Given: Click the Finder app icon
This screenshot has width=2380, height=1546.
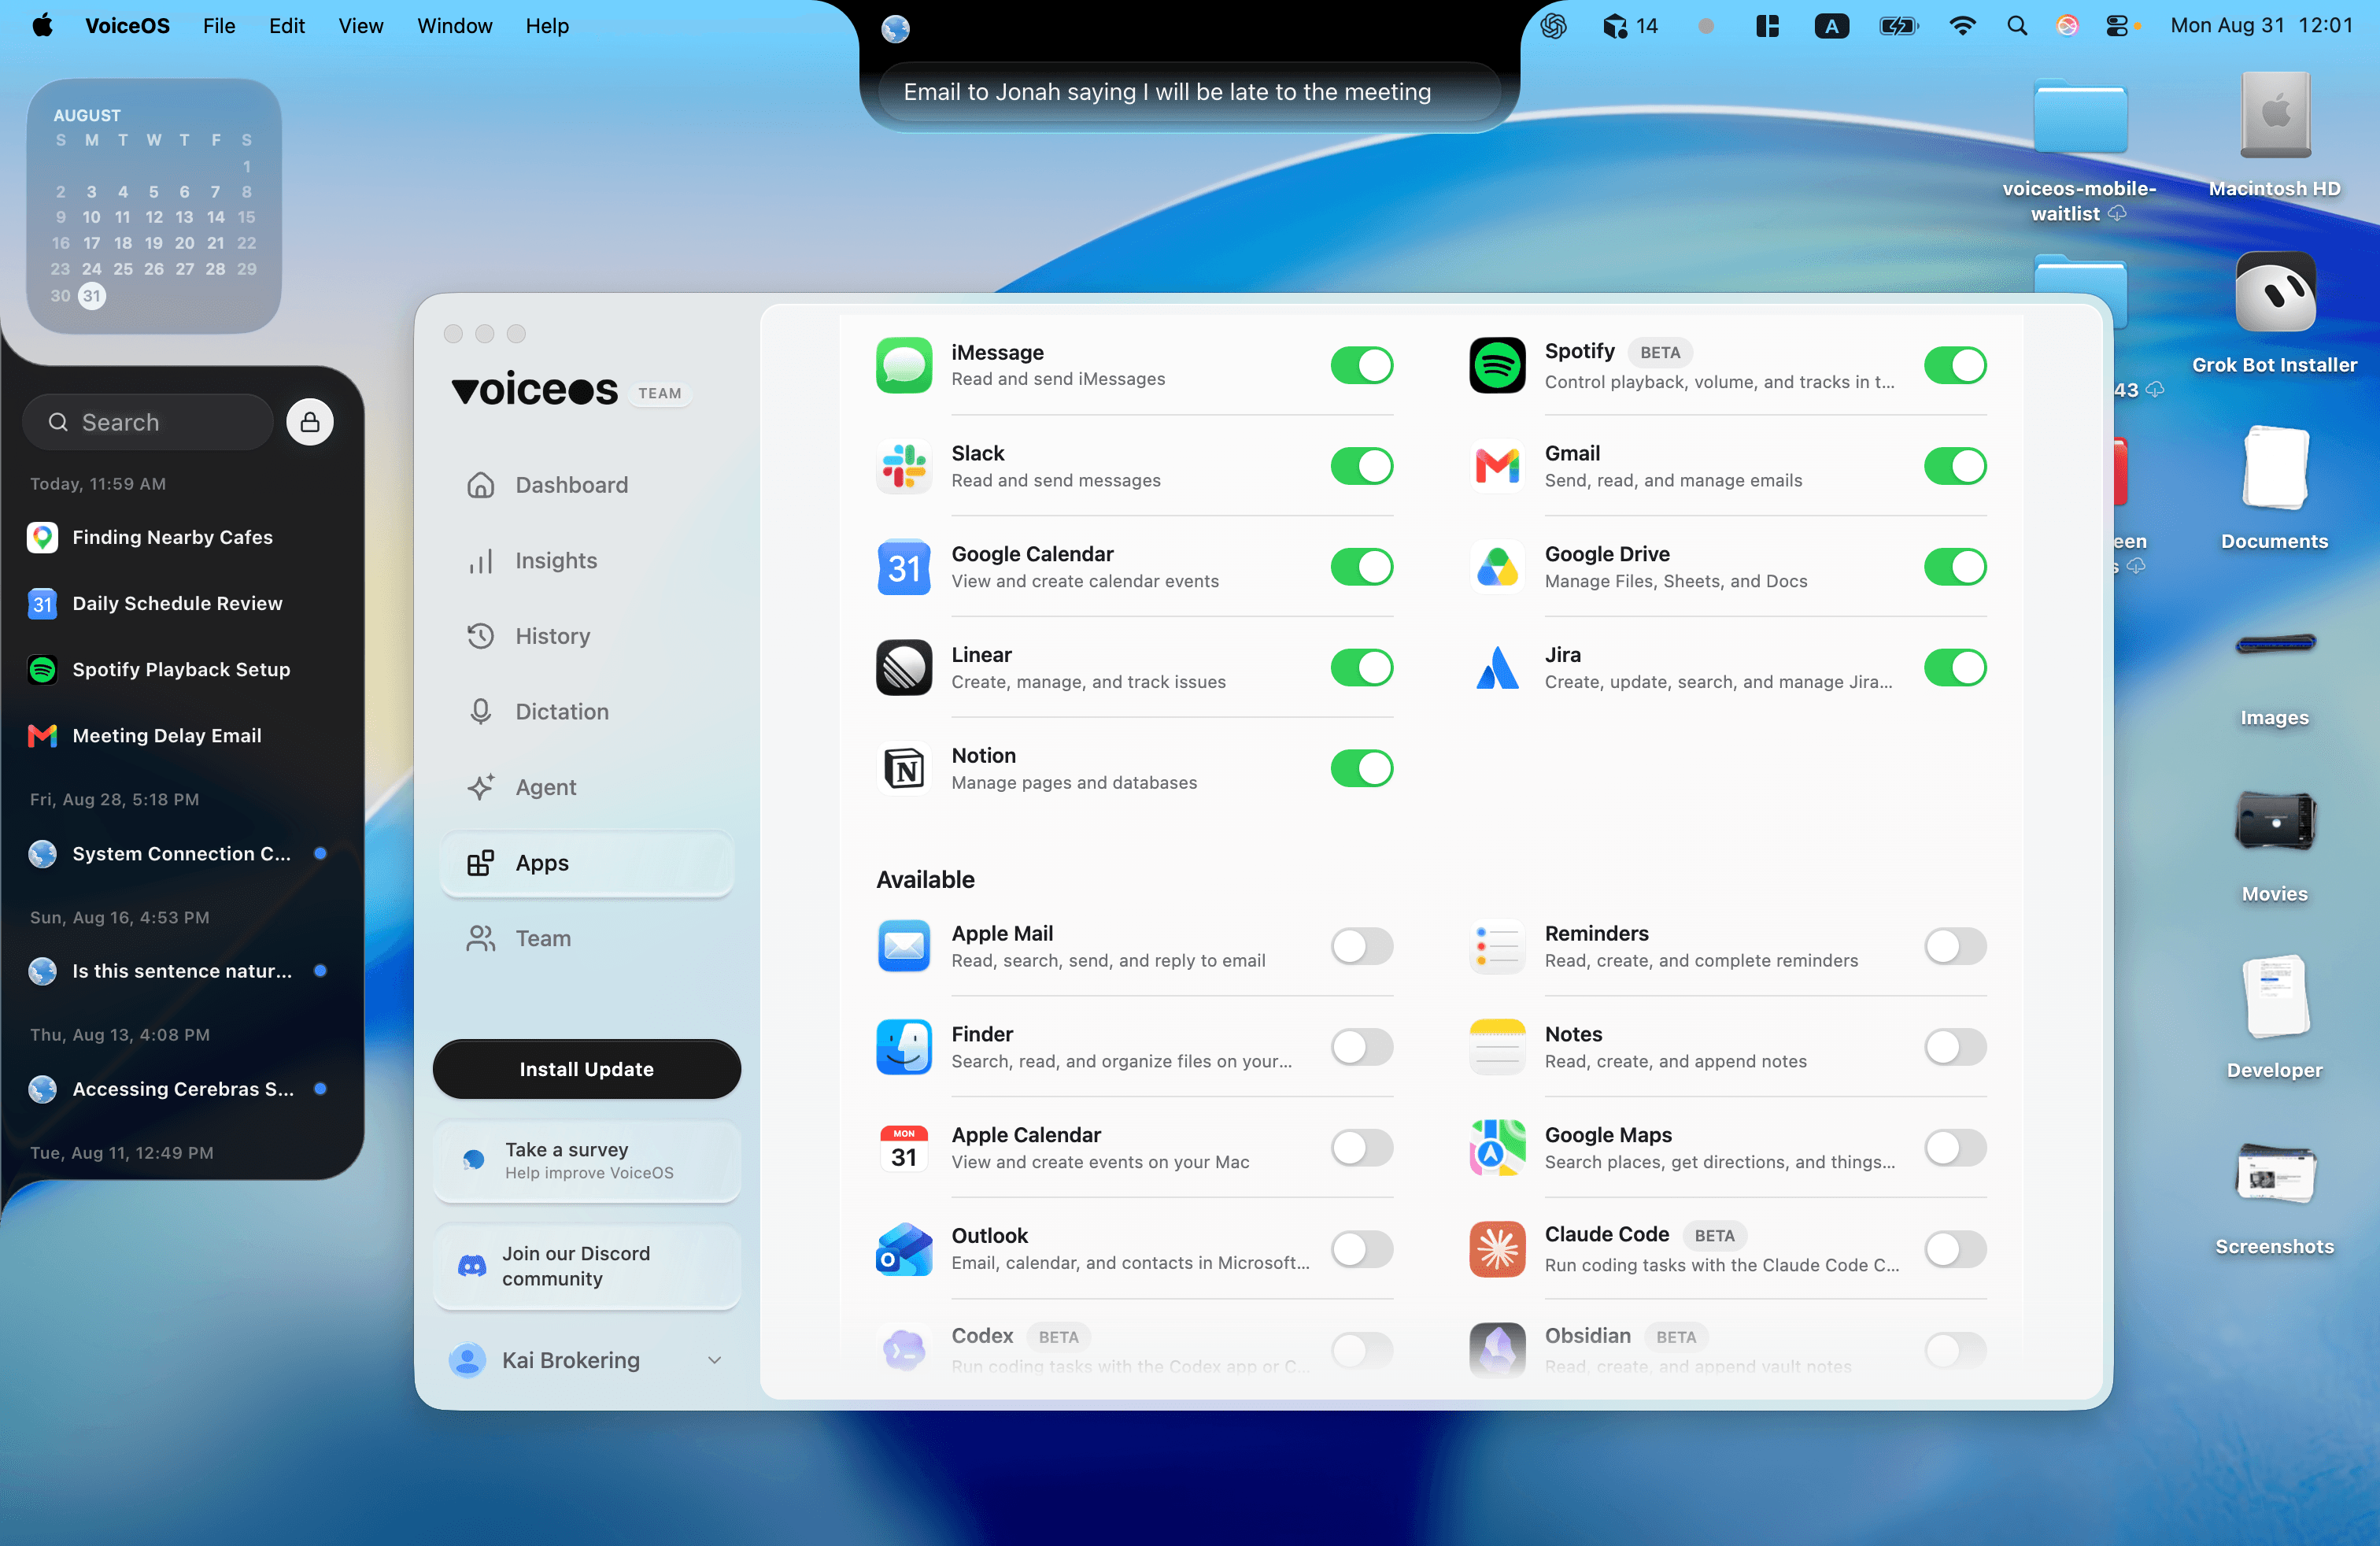Looking at the screenshot, I should point(904,1047).
